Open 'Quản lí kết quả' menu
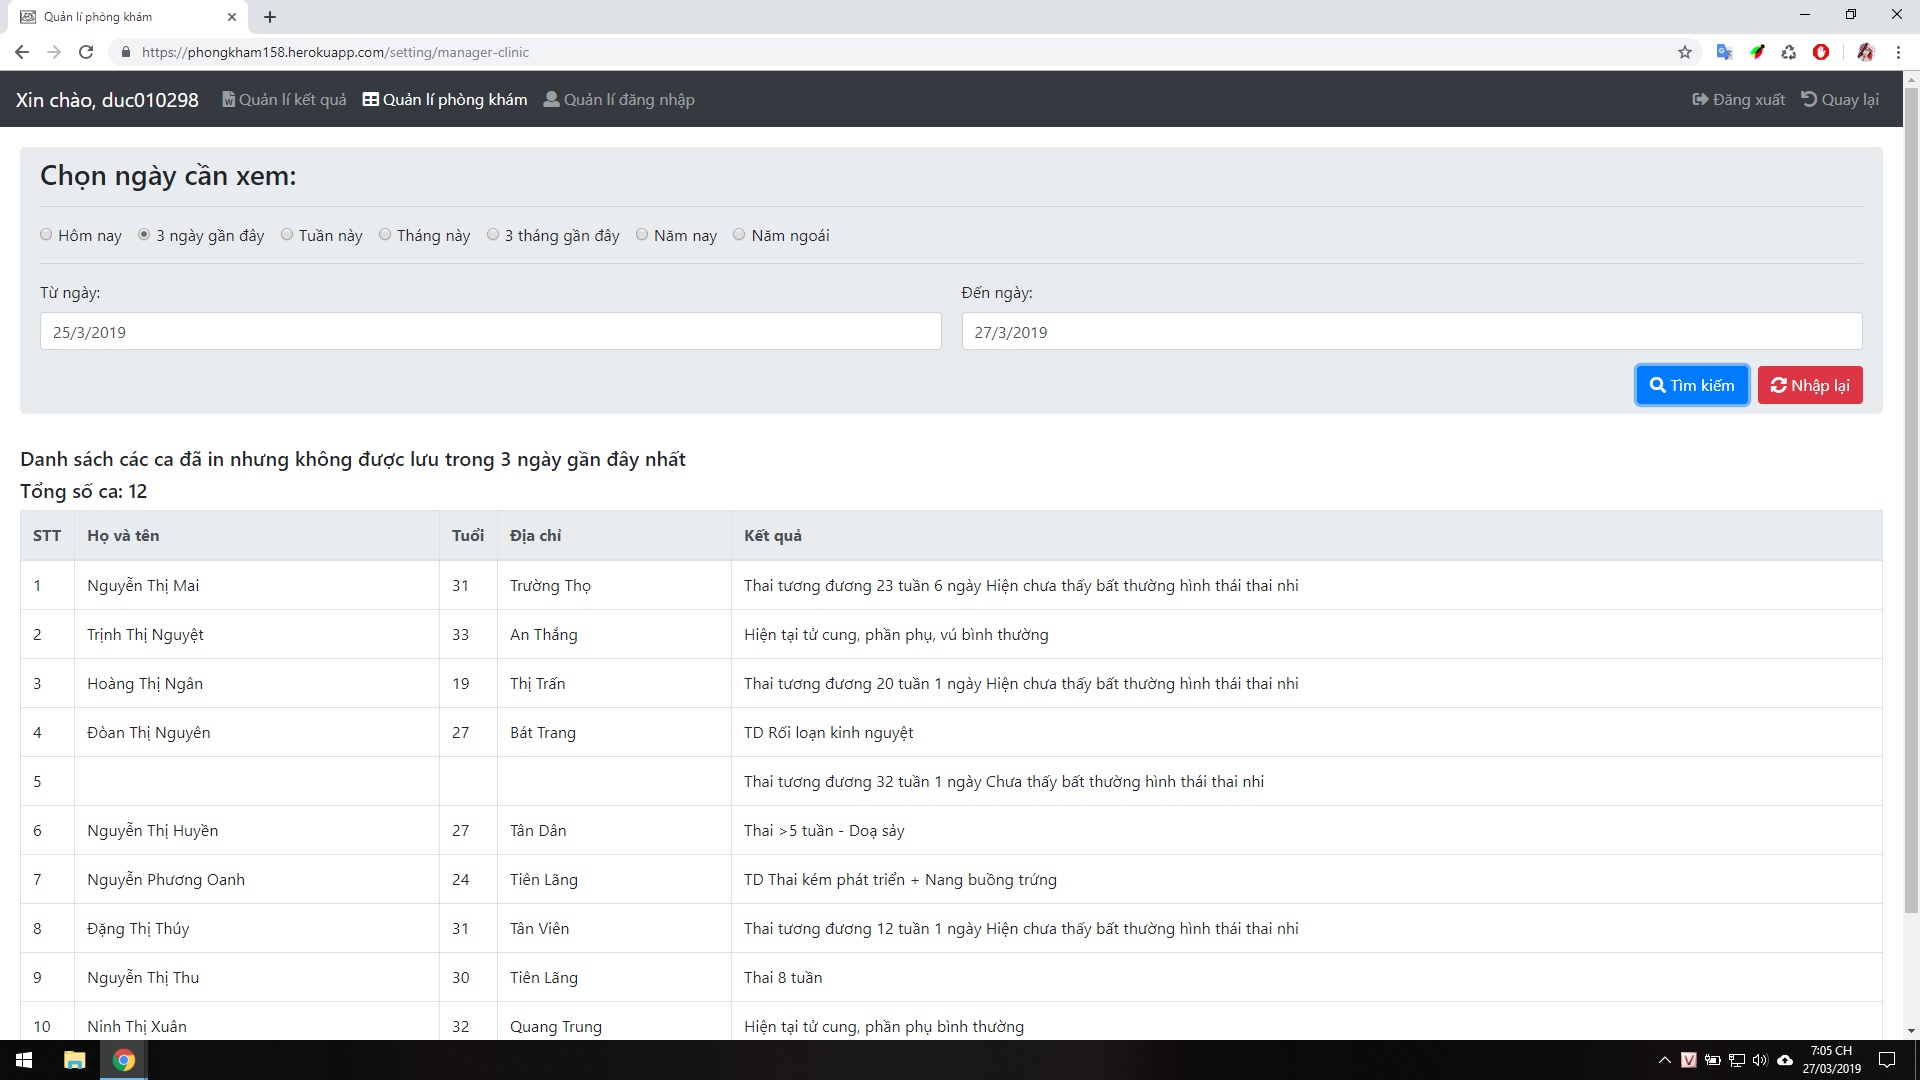Image resolution: width=1920 pixels, height=1080 pixels. tap(284, 100)
